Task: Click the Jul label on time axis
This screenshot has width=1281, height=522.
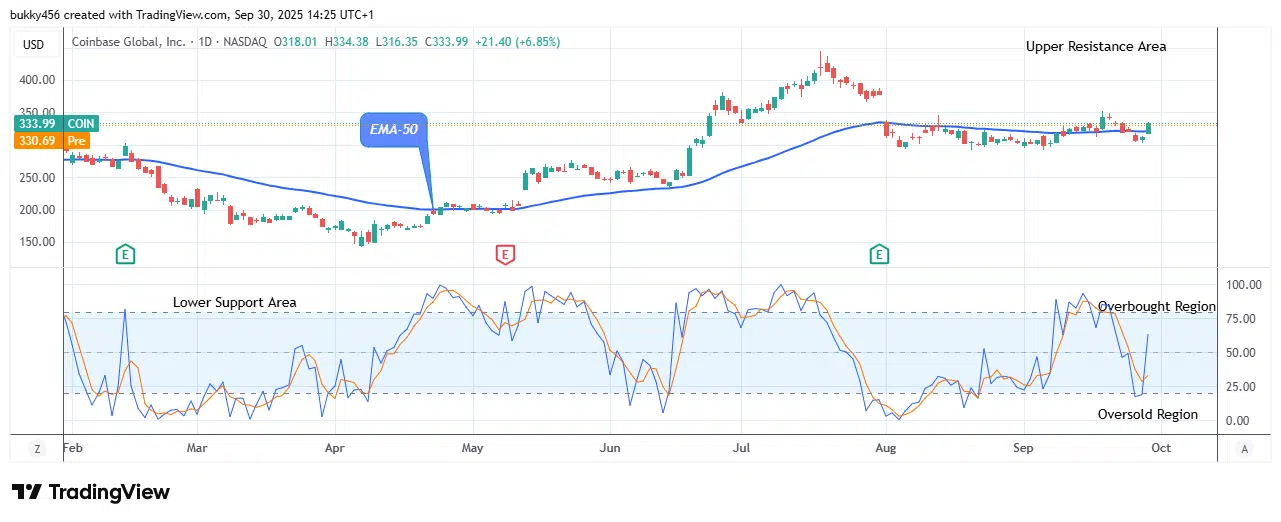Action: (x=741, y=449)
